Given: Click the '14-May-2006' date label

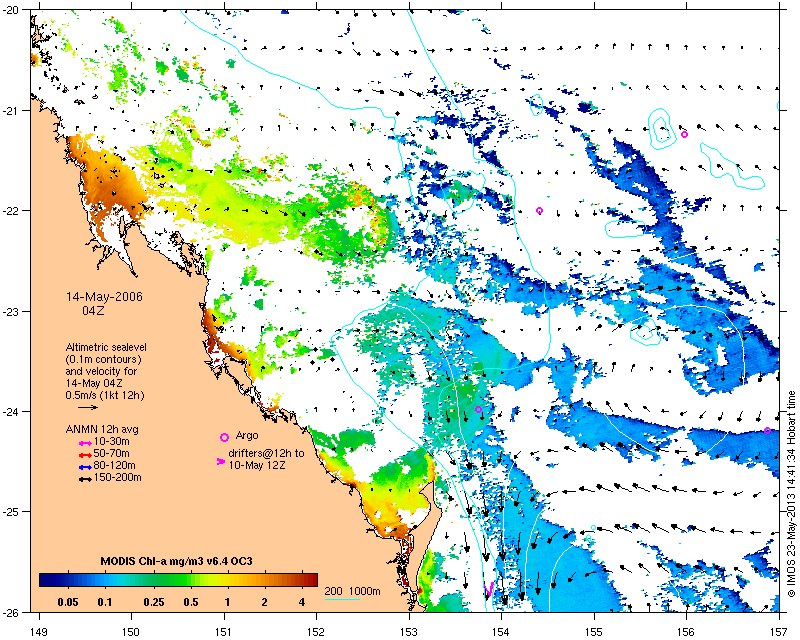Looking at the screenshot, I should click(104, 297).
